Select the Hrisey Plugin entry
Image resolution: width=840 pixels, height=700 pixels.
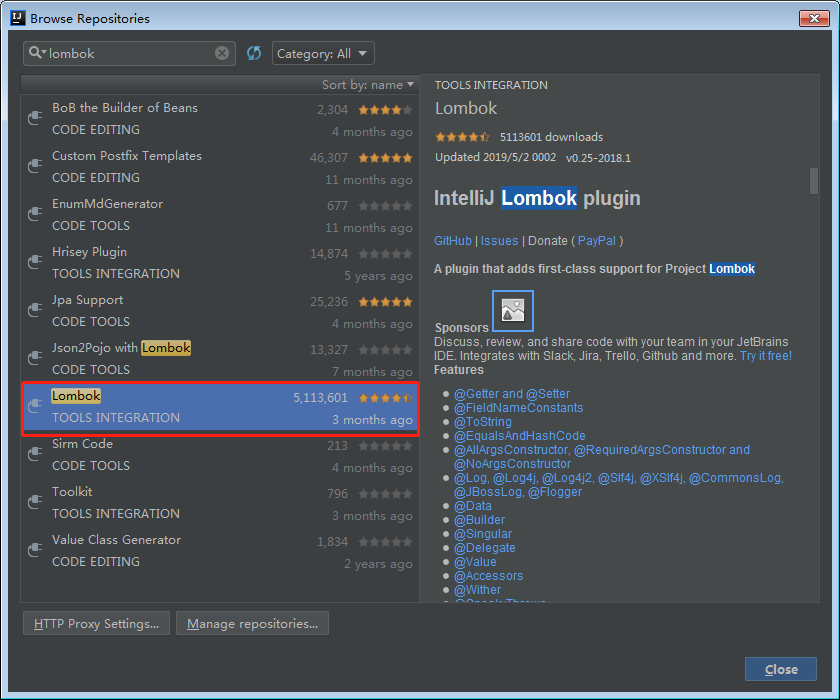[220, 262]
